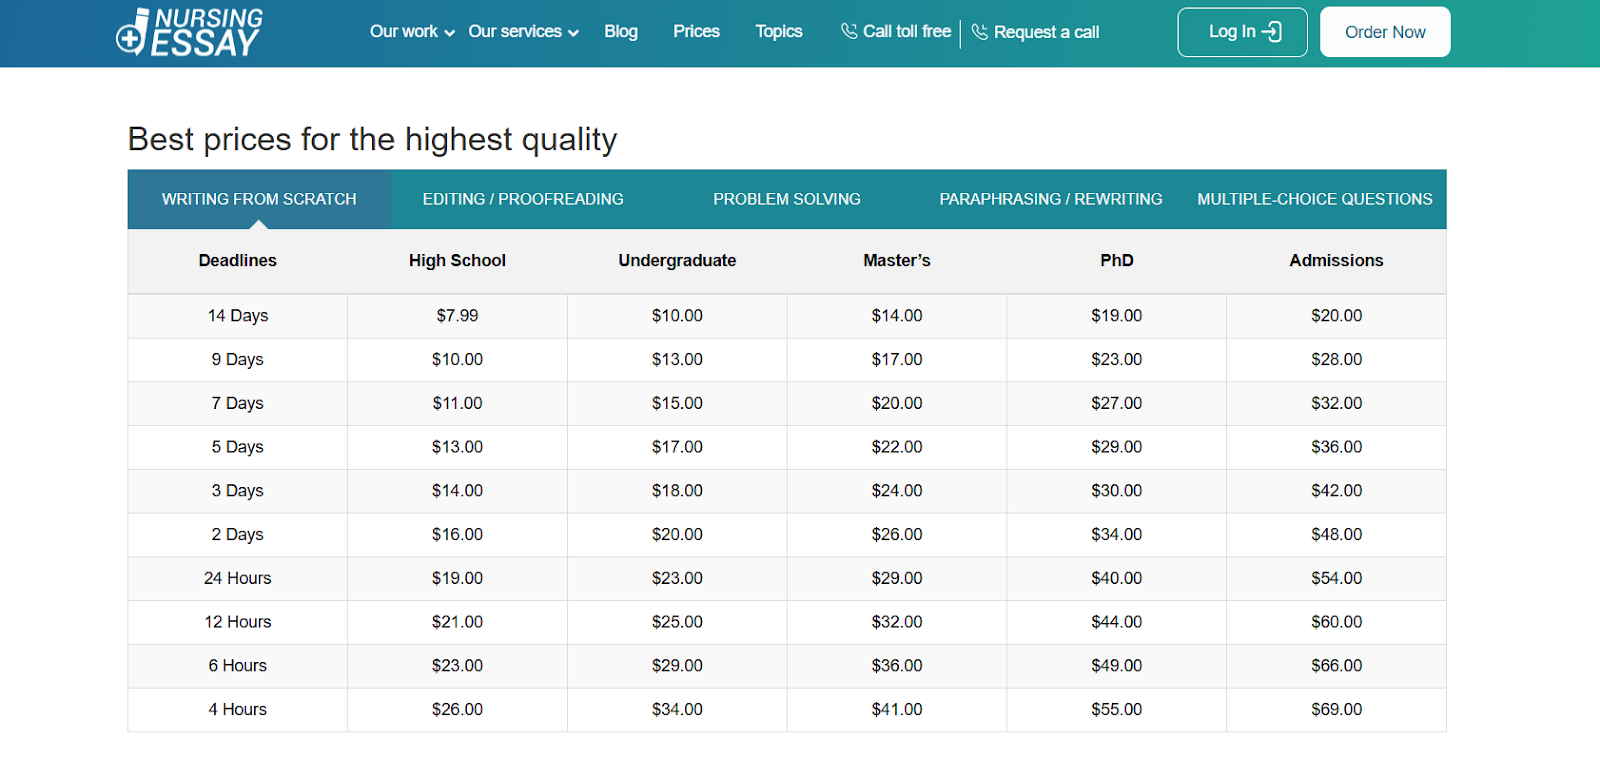Select the 2 Days deadline row label
Image resolution: width=1600 pixels, height=778 pixels.
pos(238,534)
